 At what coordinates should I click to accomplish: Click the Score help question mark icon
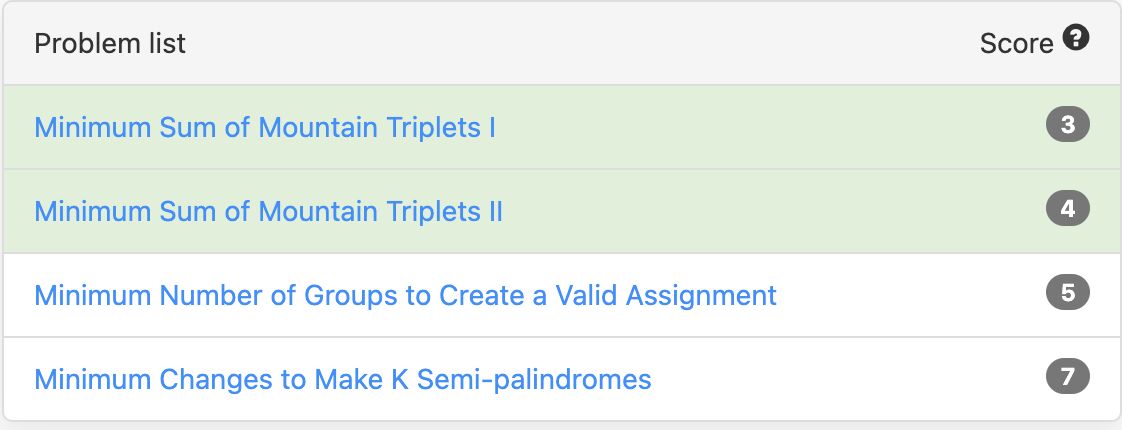[1075, 36]
